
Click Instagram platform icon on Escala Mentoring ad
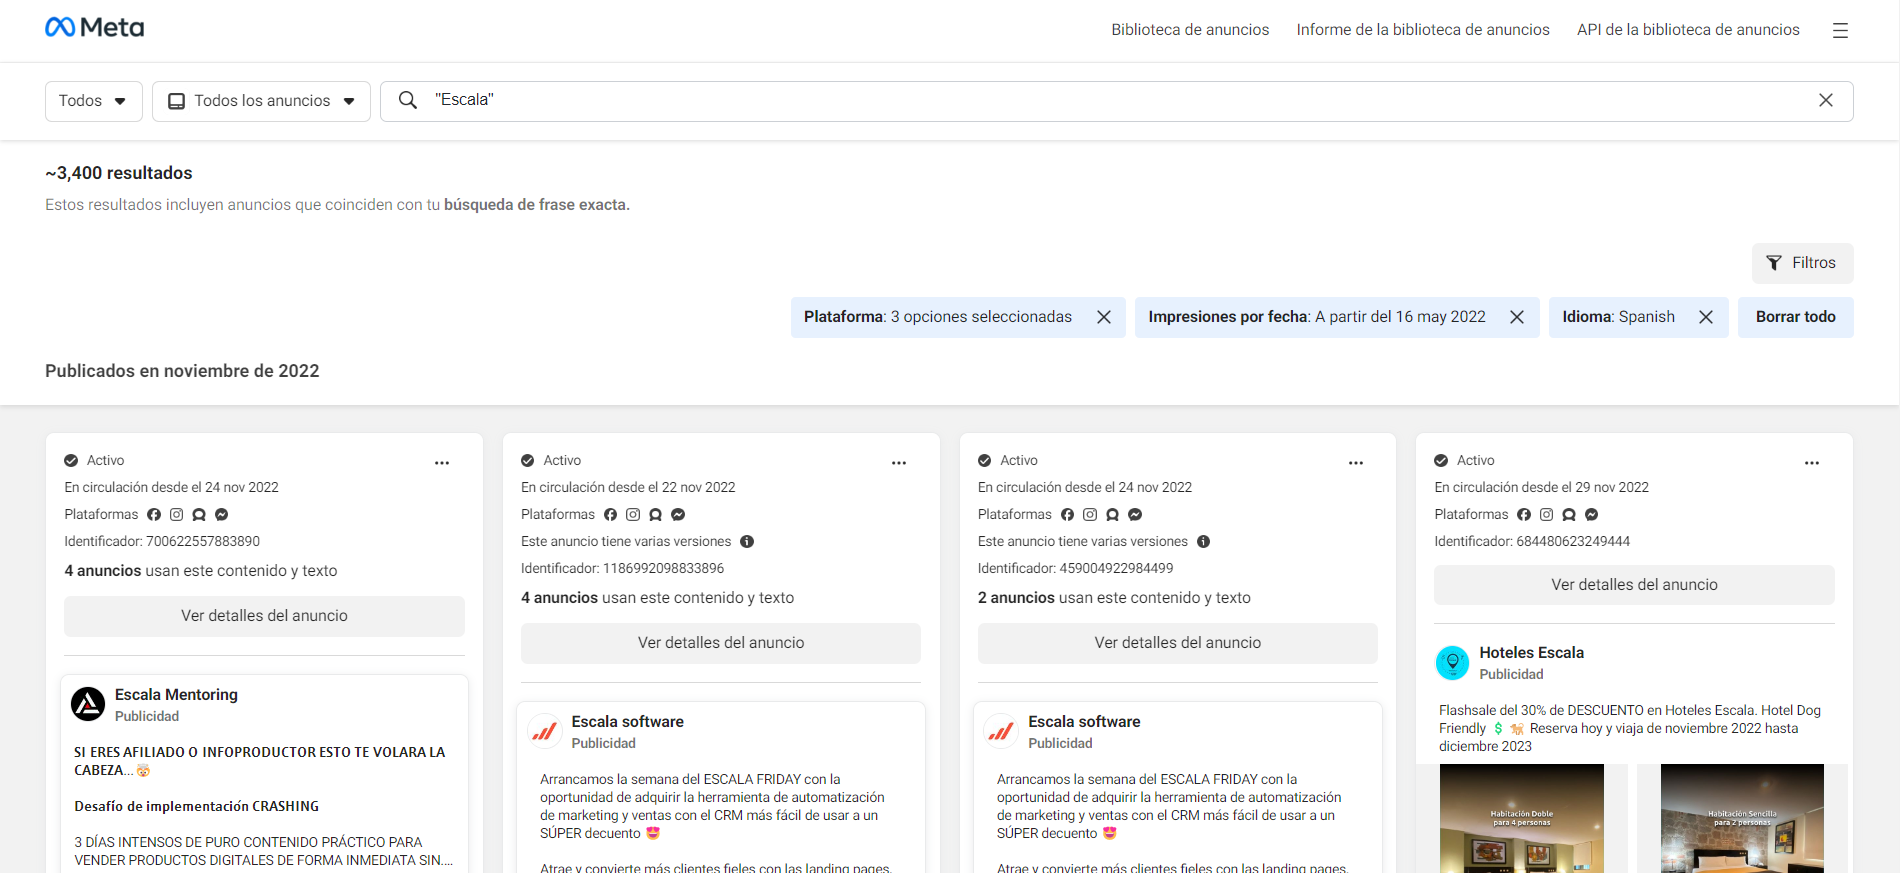tap(176, 514)
